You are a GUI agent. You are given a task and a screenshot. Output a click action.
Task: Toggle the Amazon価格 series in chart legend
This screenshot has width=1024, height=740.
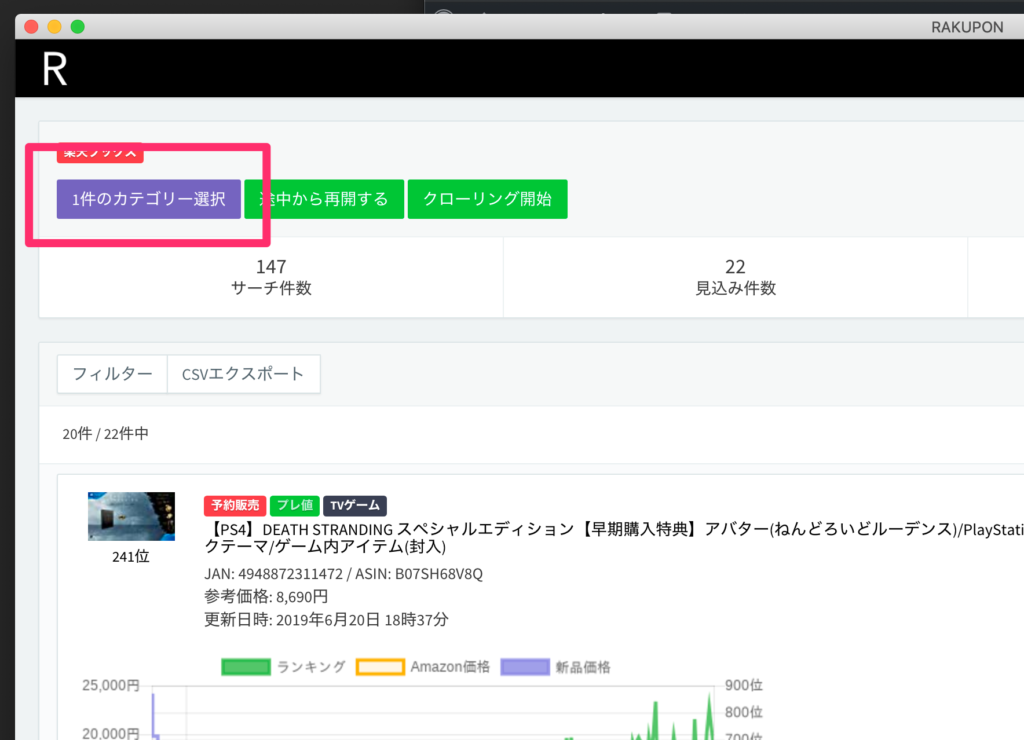424,667
